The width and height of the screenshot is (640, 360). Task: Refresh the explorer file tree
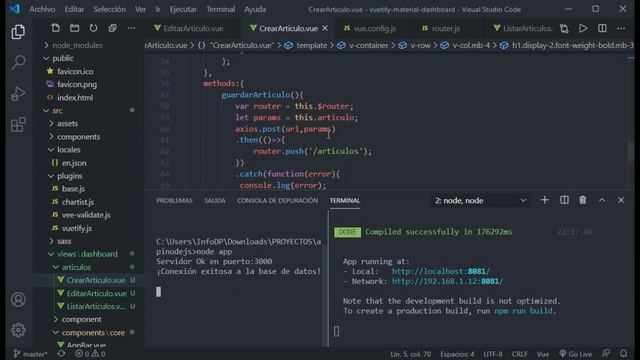pyautogui.click(x=93, y=28)
